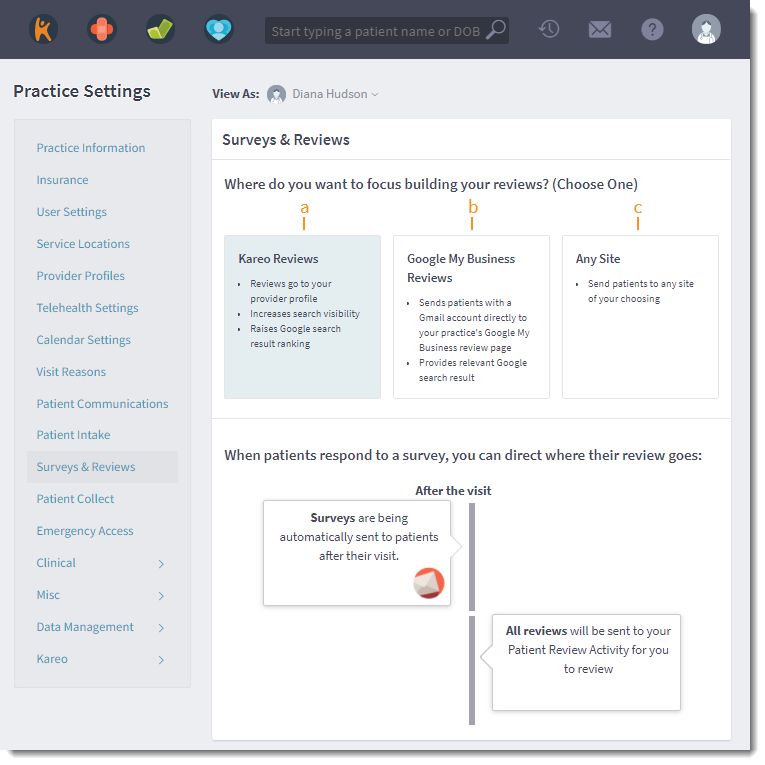Expand the Kareo section chevron
Viewport: 765px width, 765px height.
(x=161, y=660)
